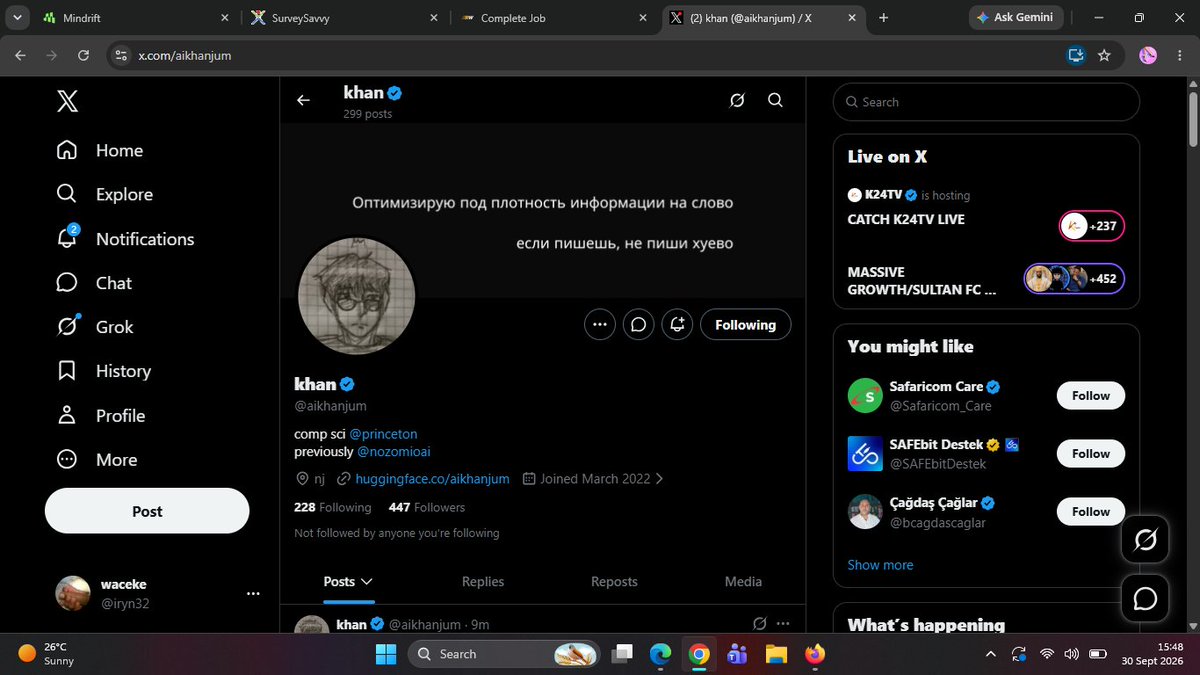1200x675 pixels.
Task: Click the X Search input field
Action: pos(986,102)
